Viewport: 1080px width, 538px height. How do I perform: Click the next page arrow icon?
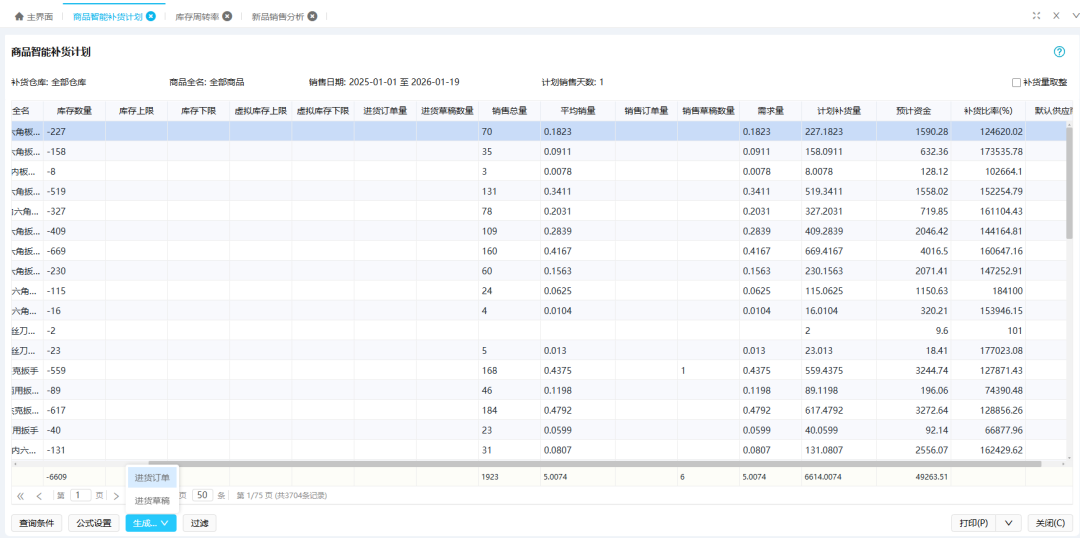116,496
